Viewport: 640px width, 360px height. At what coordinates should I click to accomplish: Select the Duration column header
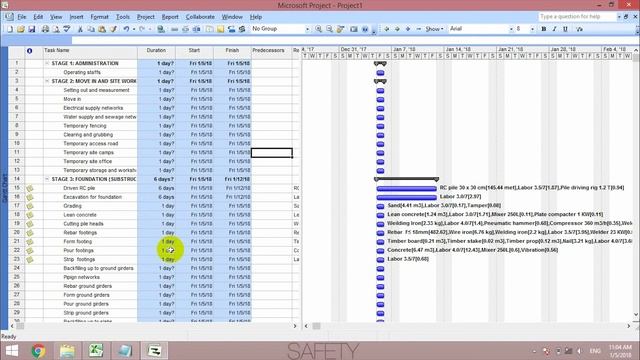pyautogui.click(x=156, y=52)
